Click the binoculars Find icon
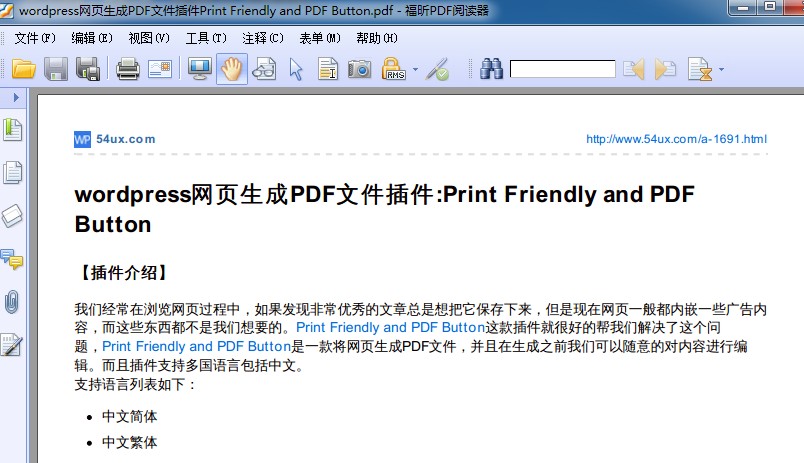This screenshot has width=804, height=463. click(x=491, y=69)
